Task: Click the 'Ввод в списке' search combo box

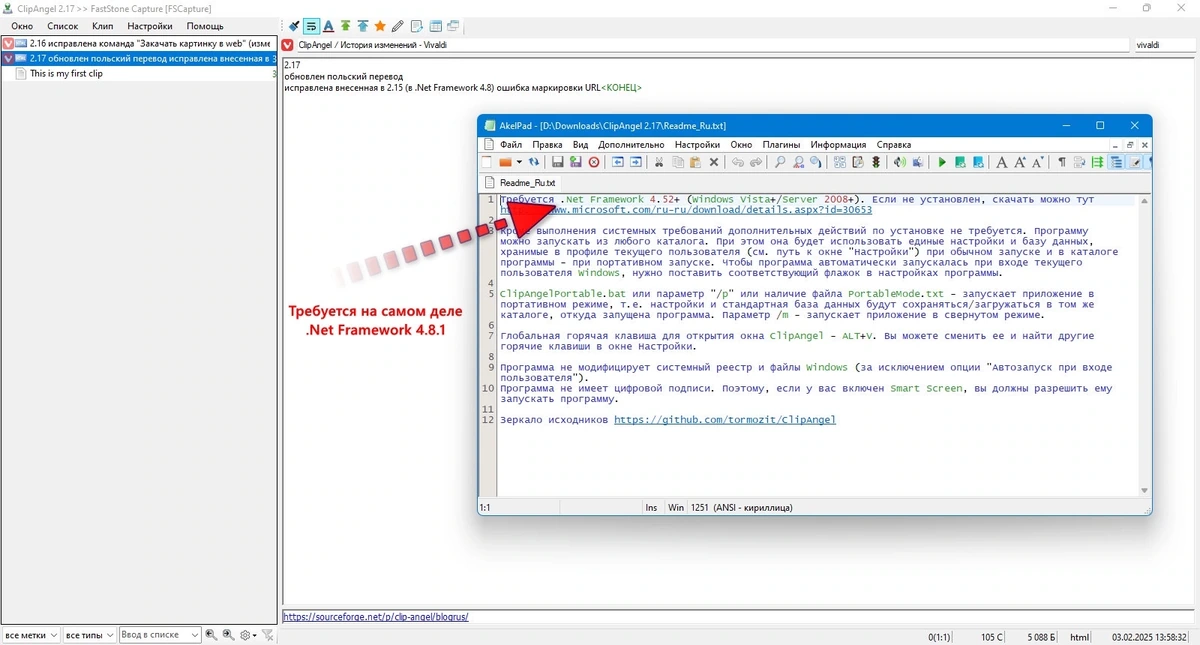Action: point(160,635)
